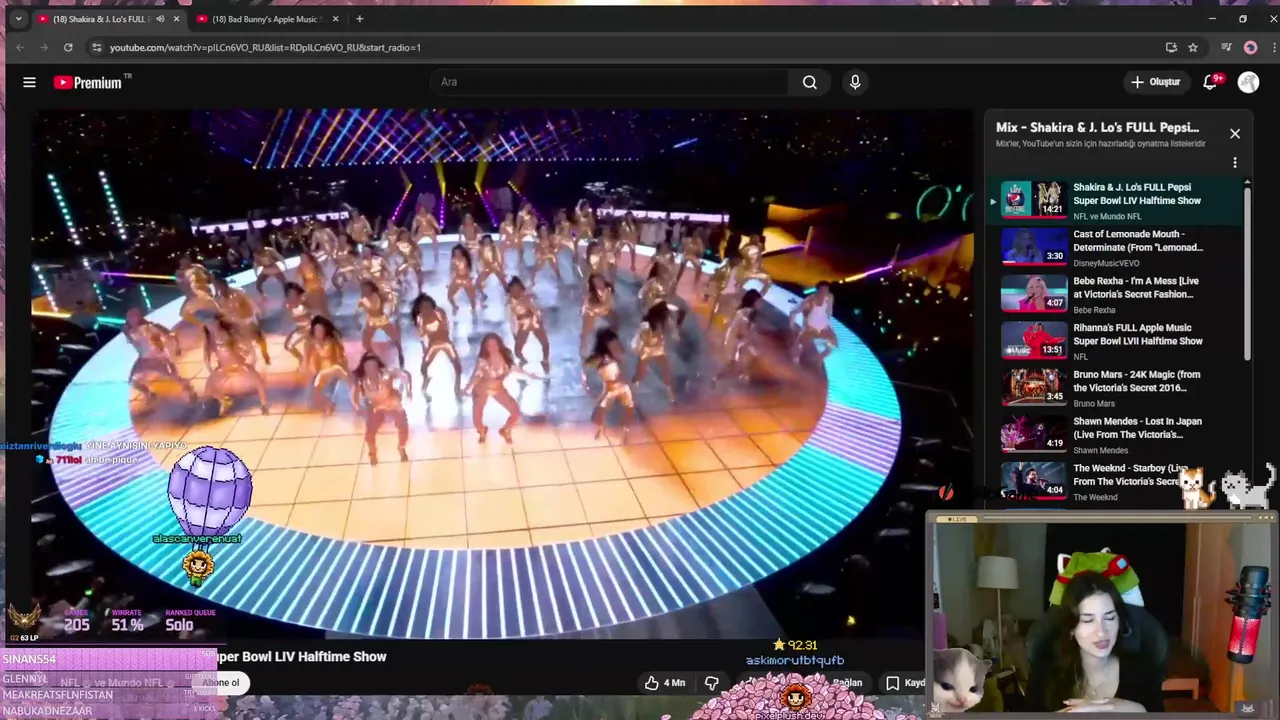Screen dimensions: 1280x720
Task: Open the Mix playlist three-dot options
Action: click(1235, 162)
